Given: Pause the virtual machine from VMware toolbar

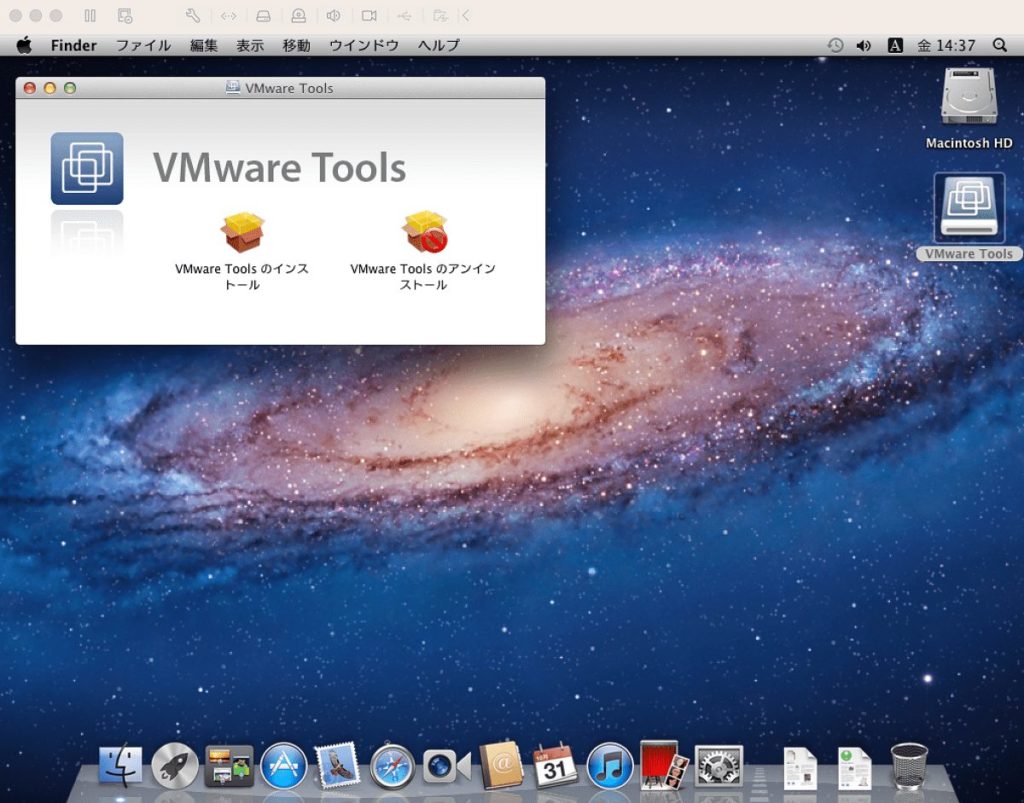Looking at the screenshot, I should (x=90, y=16).
